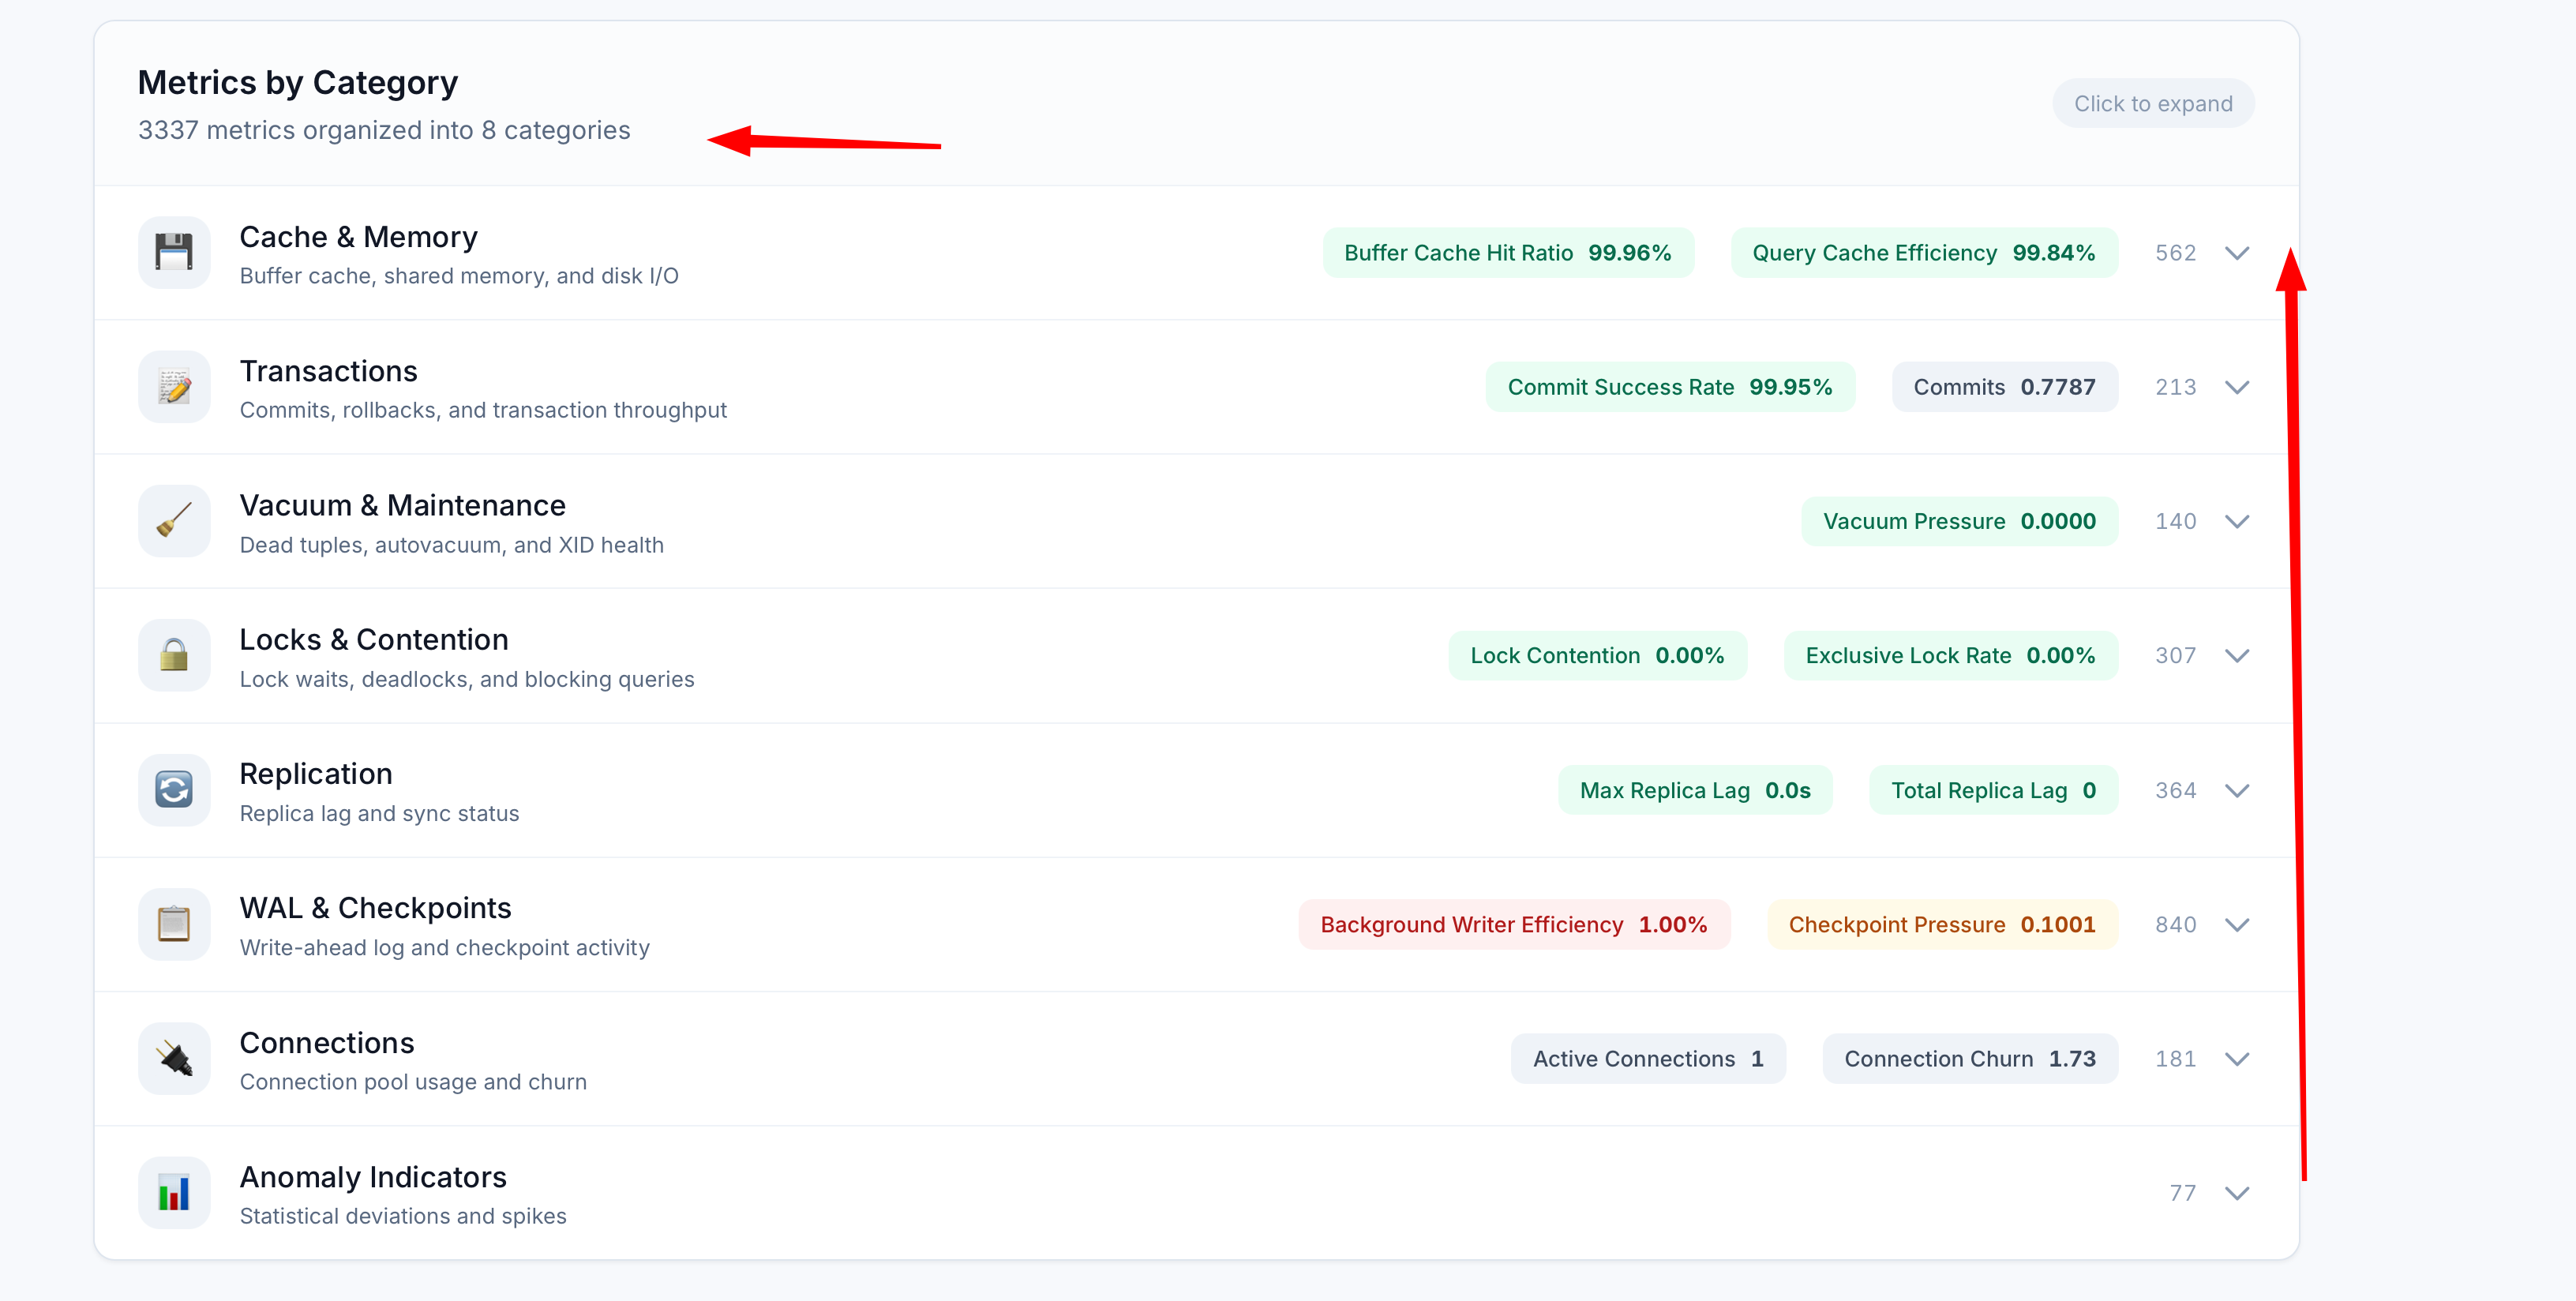Click the Vacuum & Maintenance broom icon
2576x1301 pixels.
click(x=174, y=521)
